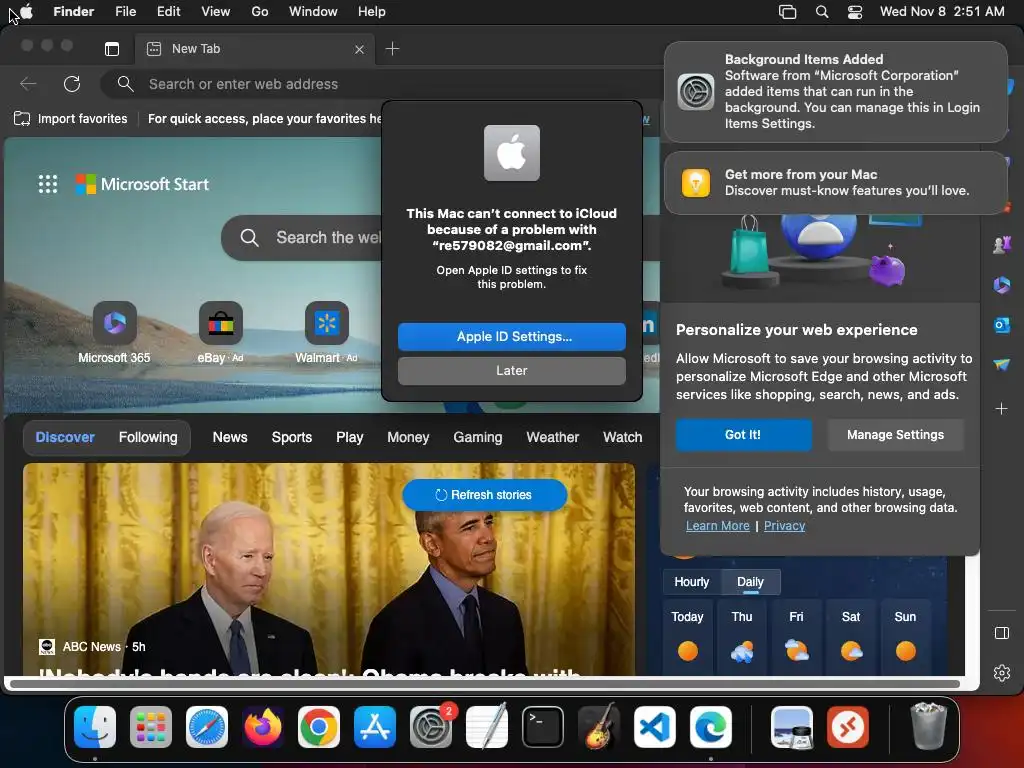The image size is (1024, 768).
Task: Add a sidebar app with plus icon
Action: (1002, 409)
